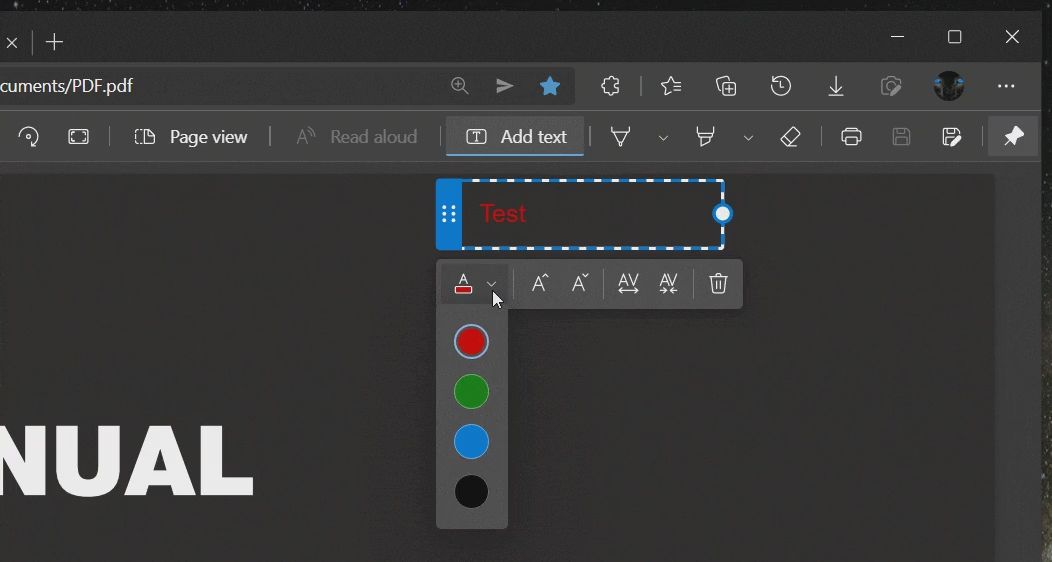
Task: Open the Settings and more menu
Action: (x=1006, y=86)
